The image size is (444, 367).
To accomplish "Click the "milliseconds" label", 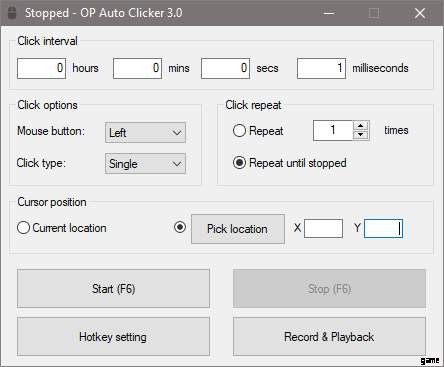I will click(380, 68).
